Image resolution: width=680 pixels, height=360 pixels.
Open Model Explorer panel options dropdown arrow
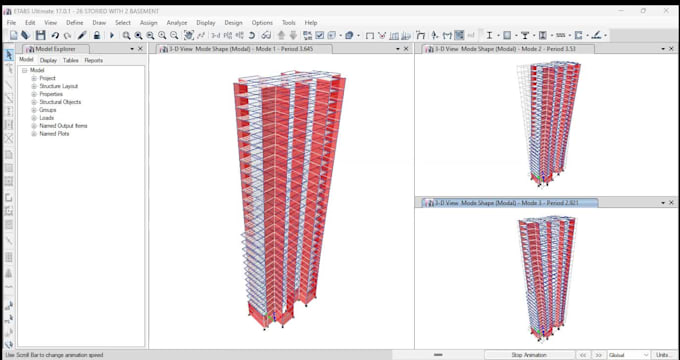[132, 49]
